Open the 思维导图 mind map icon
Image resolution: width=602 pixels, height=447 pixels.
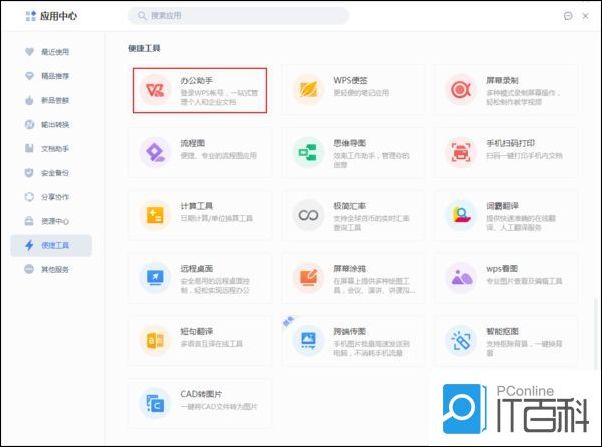pyautogui.click(x=308, y=152)
